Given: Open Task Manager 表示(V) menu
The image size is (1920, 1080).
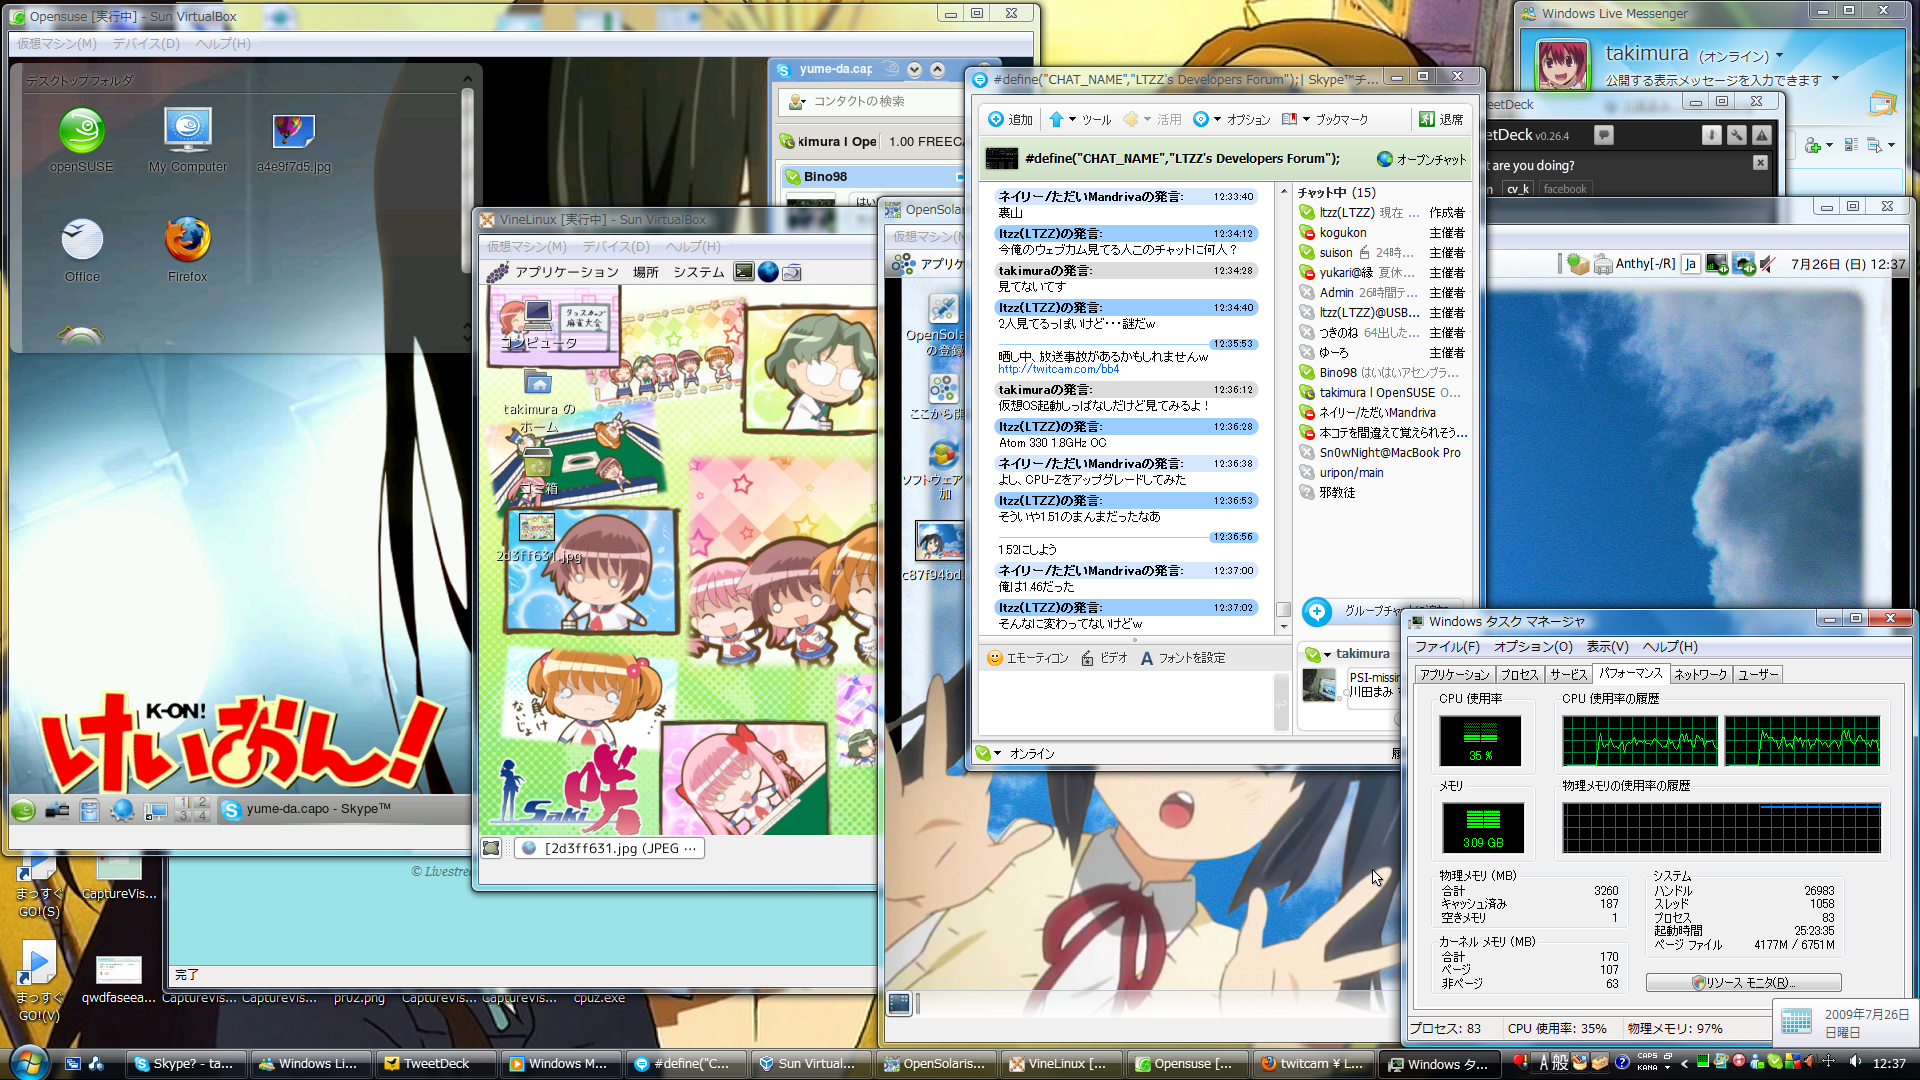Looking at the screenshot, I should [1607, 647].
